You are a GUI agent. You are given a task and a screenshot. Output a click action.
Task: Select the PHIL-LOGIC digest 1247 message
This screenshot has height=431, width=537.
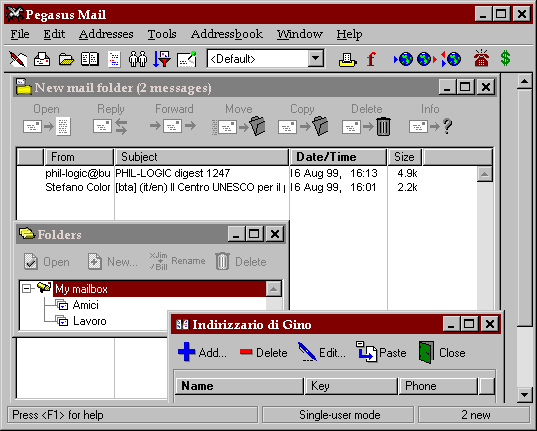247,173
